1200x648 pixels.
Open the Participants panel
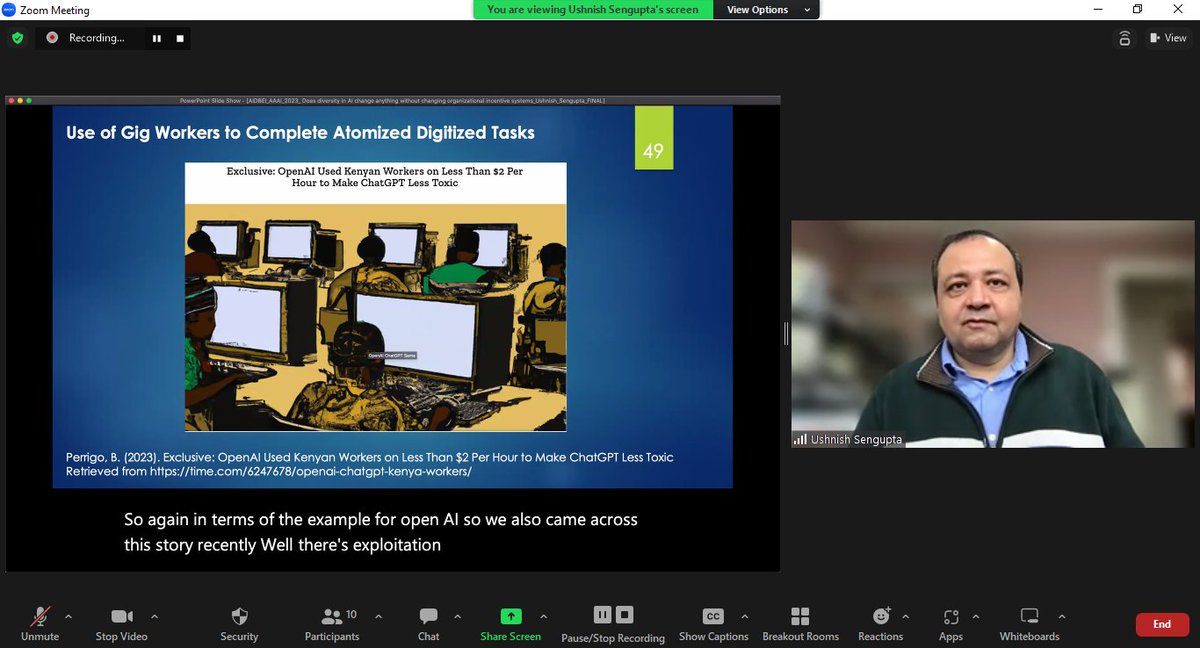pyautogui.click(x=332, y=623)
